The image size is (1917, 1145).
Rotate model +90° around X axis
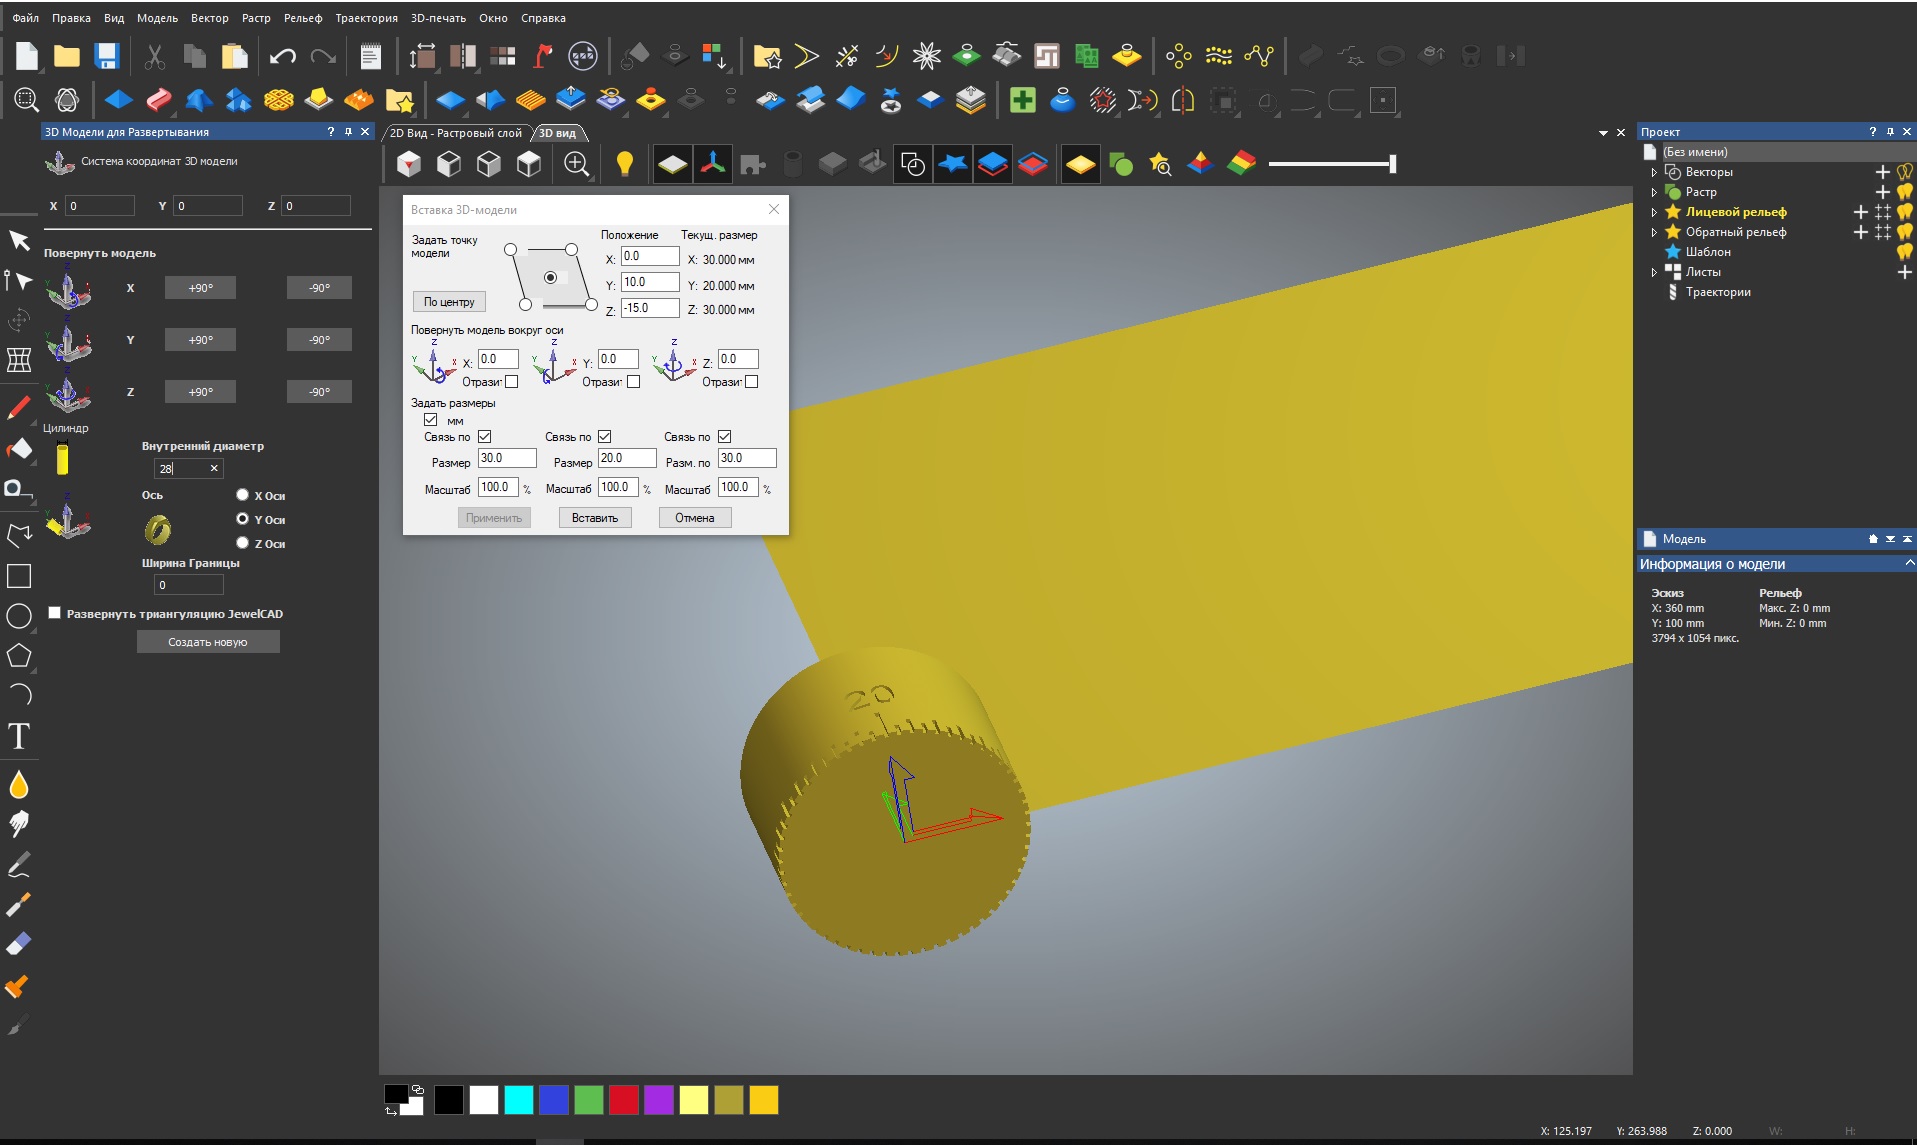click(x=201, y=288)
